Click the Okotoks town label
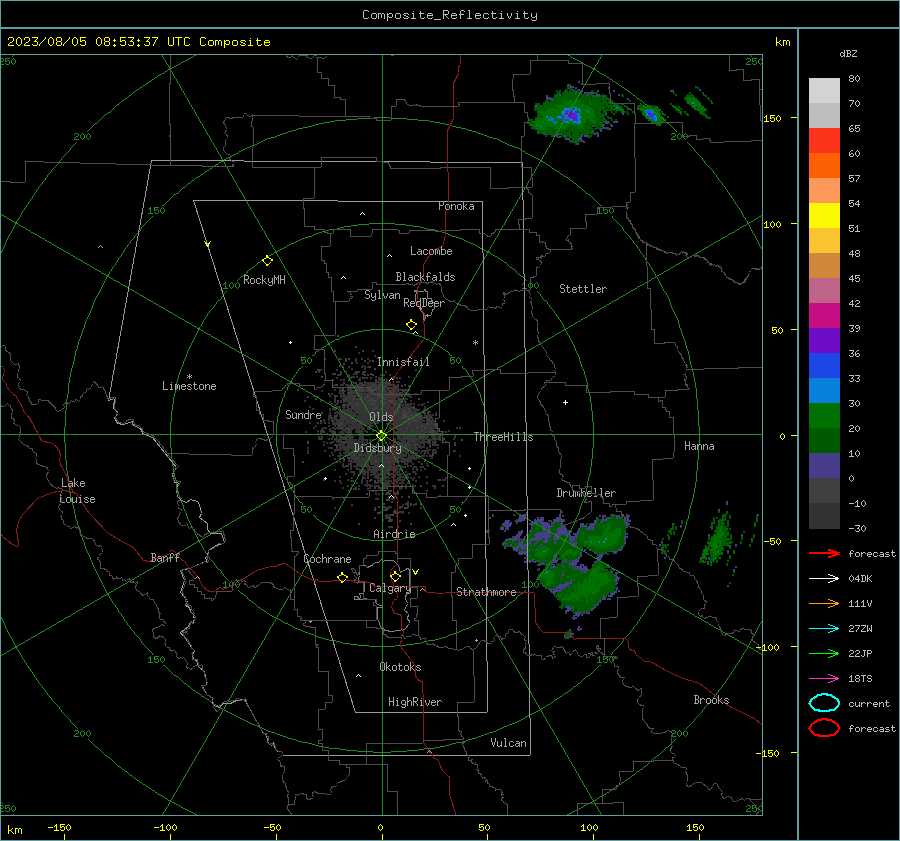 [x=400, y=667]
